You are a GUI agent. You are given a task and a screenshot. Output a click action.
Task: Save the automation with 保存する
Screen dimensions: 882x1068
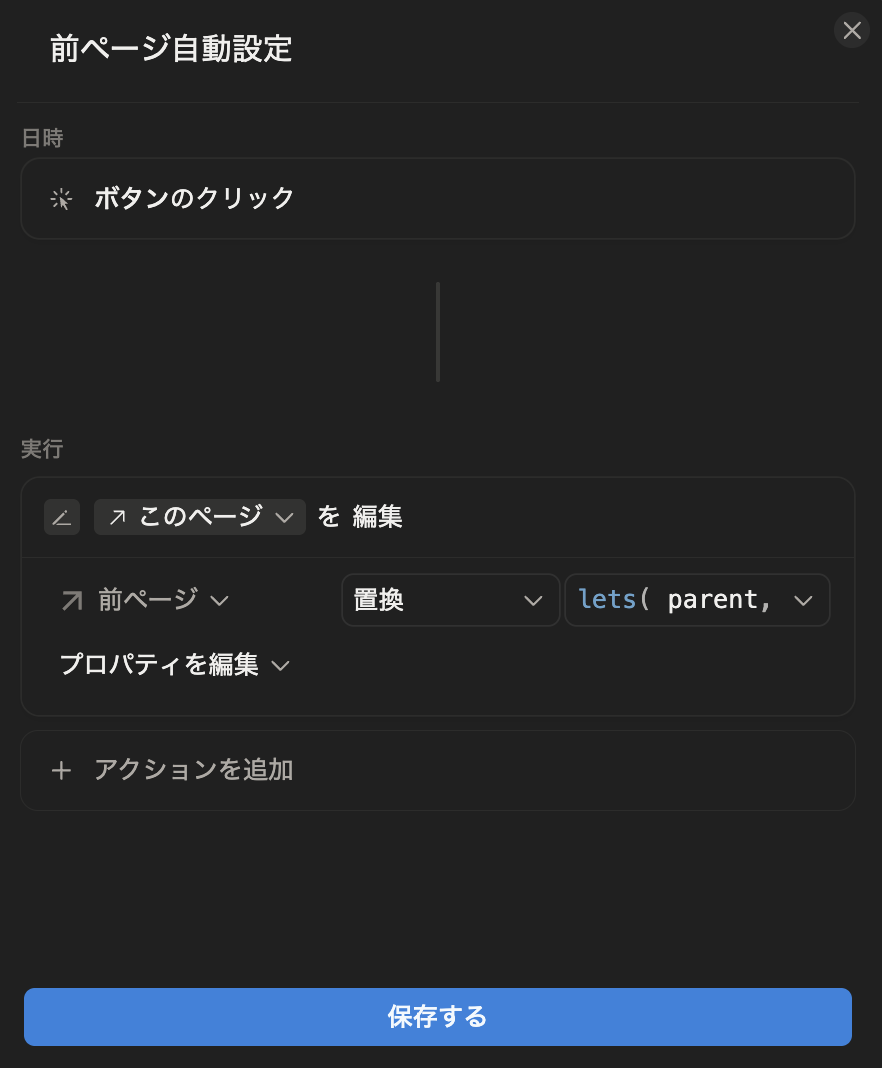pos(438,1017)
